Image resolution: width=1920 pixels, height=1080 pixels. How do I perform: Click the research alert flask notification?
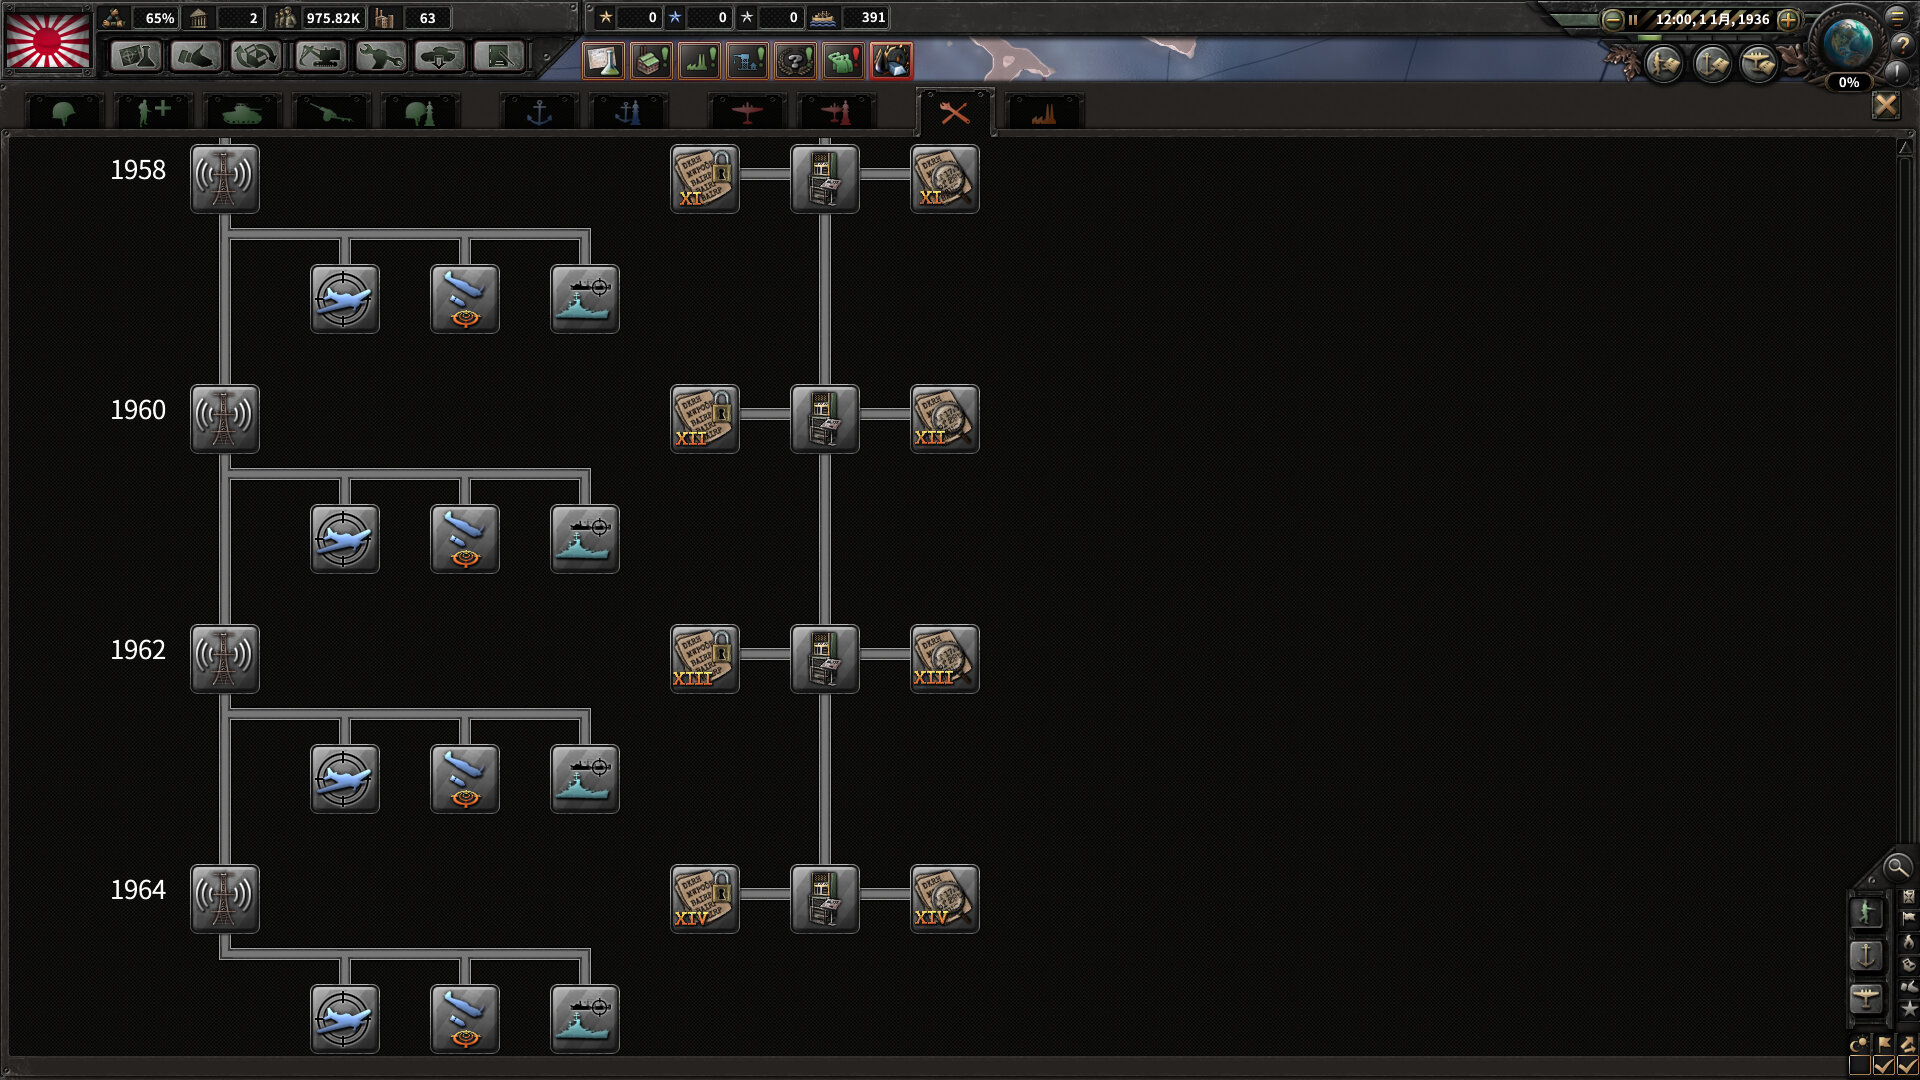click(x=603, y=61)
